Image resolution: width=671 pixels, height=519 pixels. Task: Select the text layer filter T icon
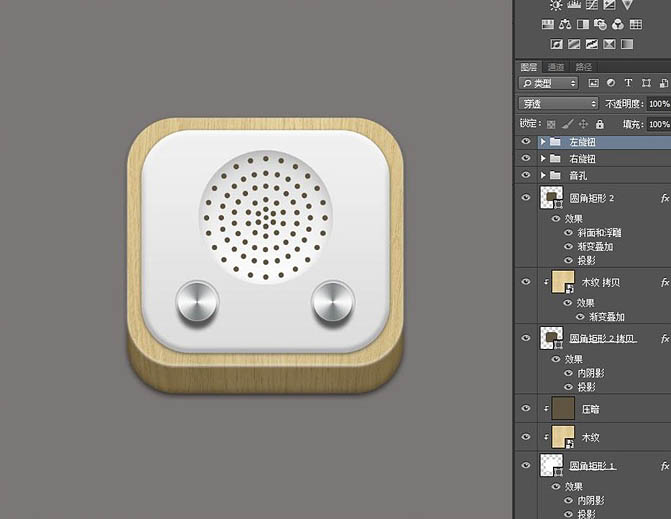[x=628, y=83]
